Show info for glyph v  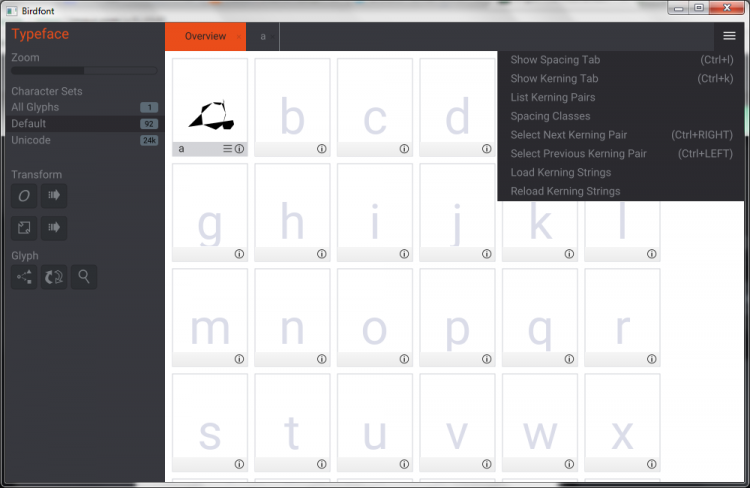tap(486, 464)
